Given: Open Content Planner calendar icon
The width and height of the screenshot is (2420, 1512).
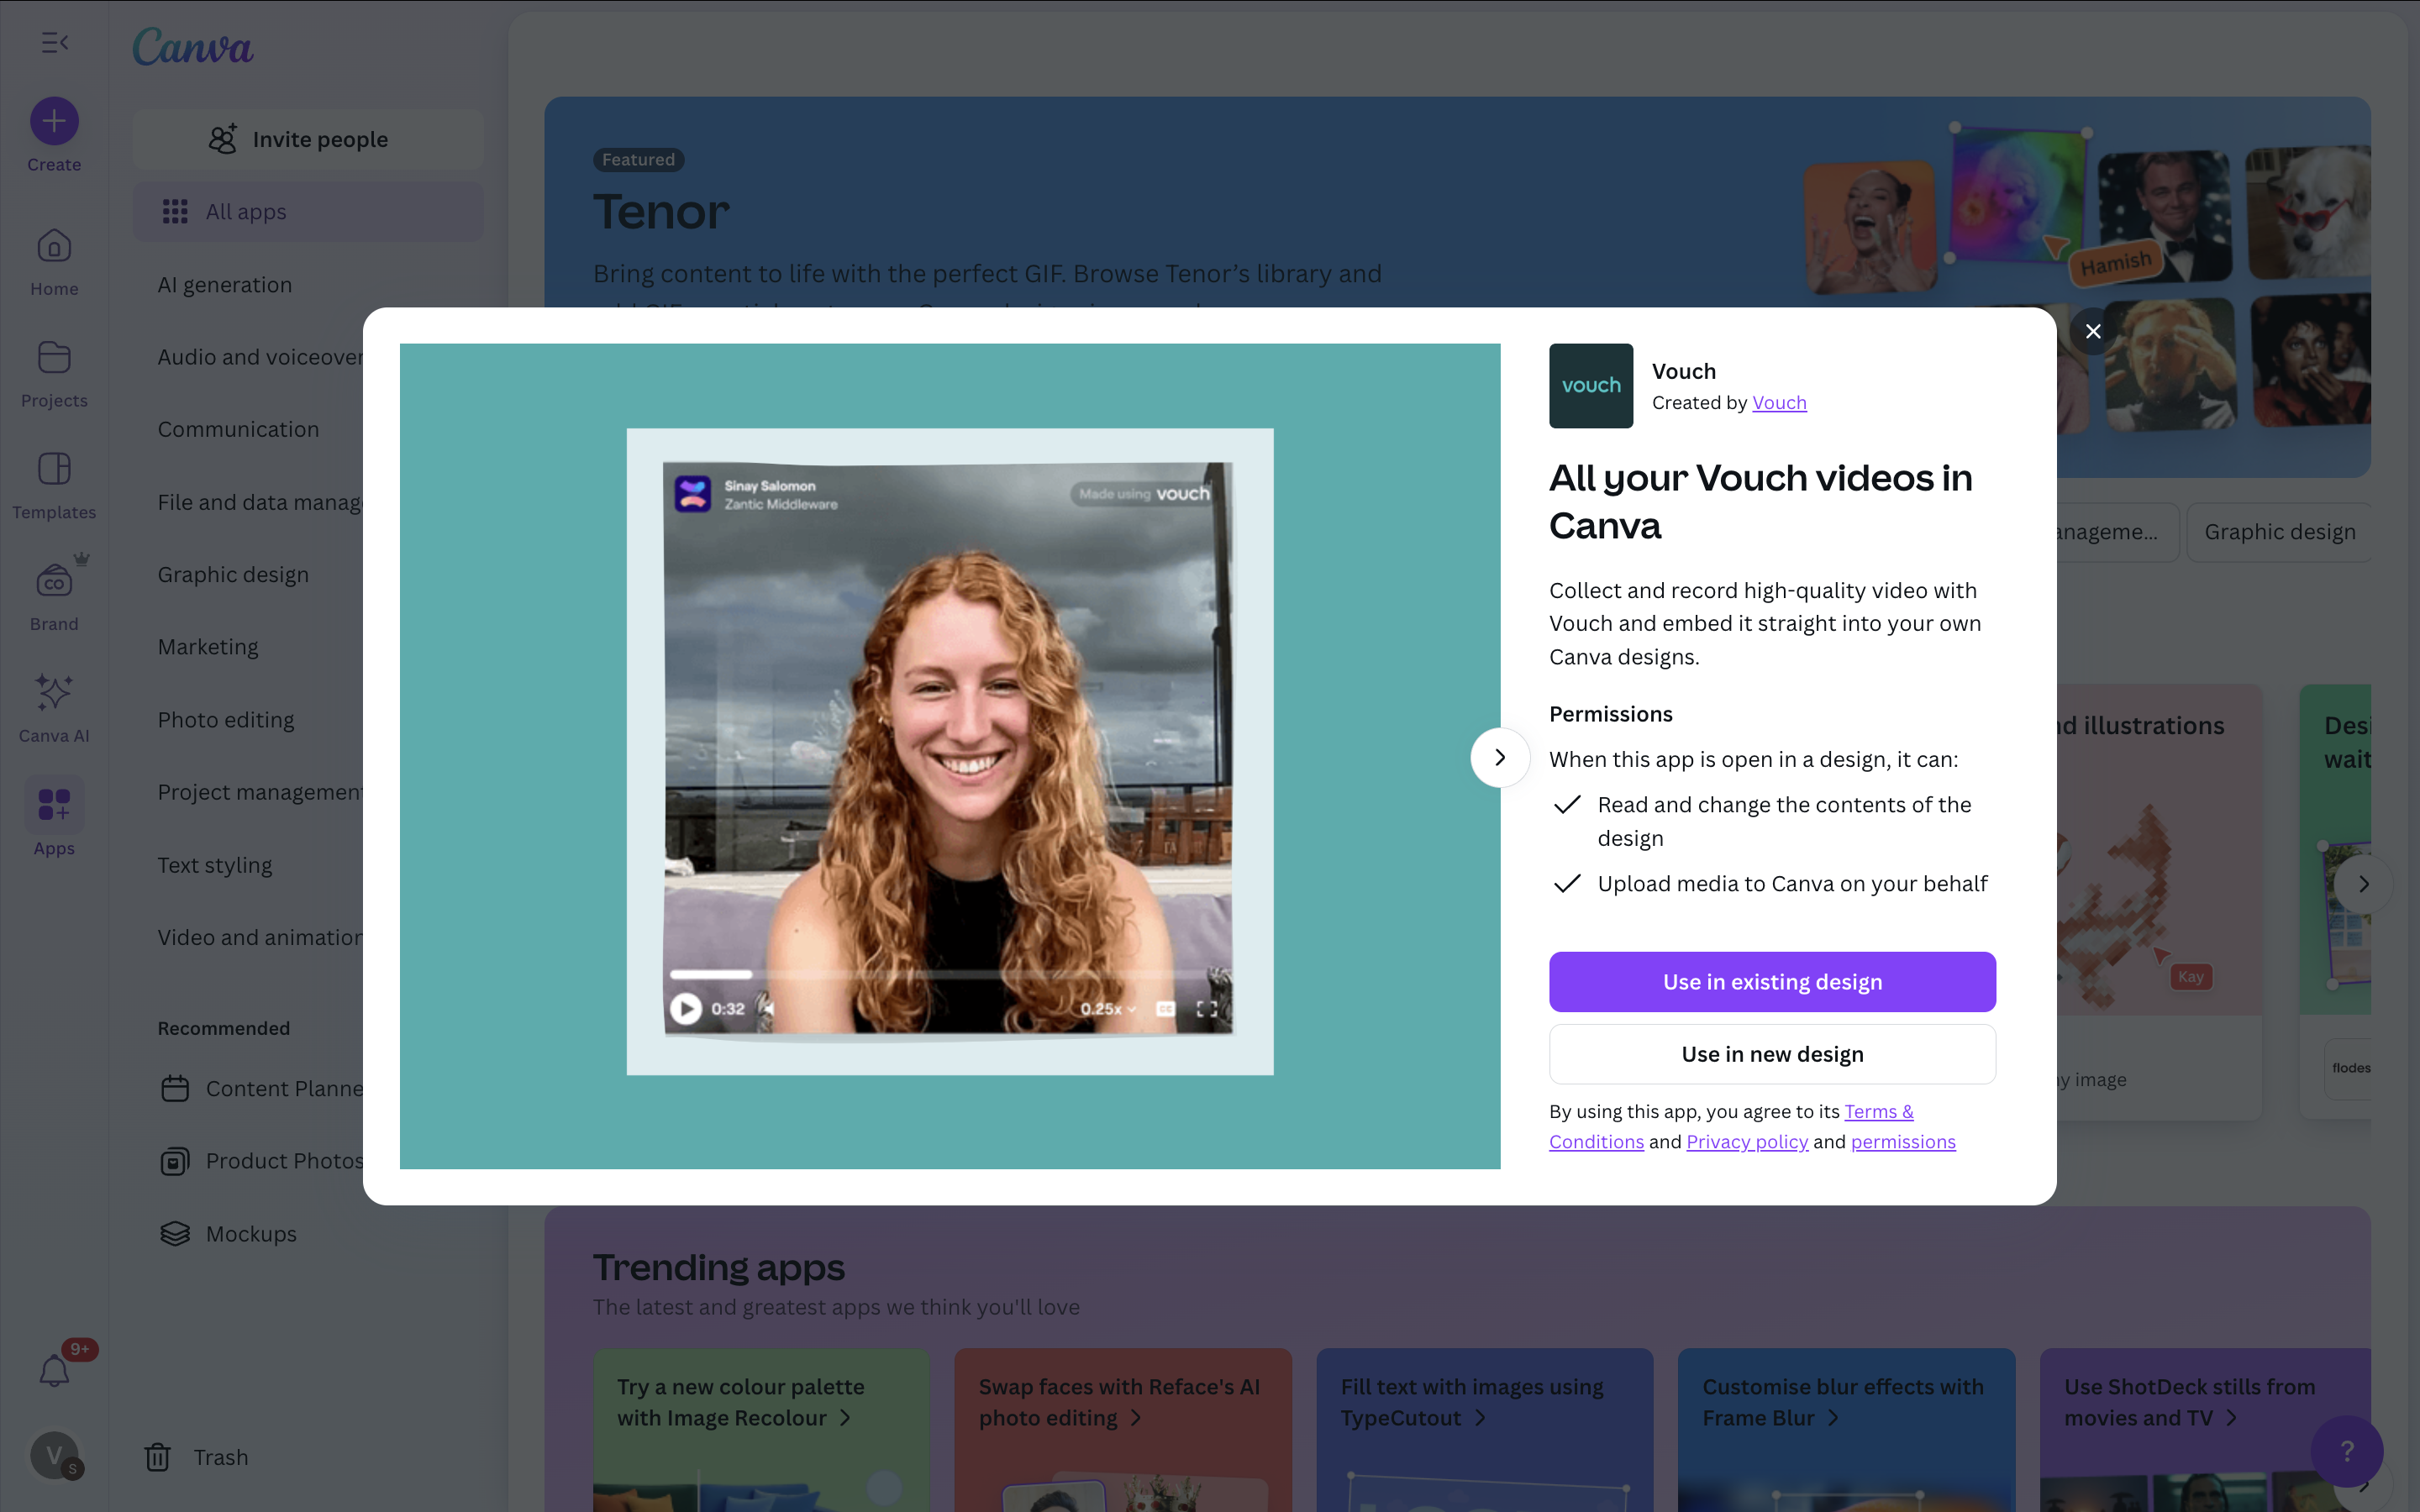Looking at the screenshot, I should [x=175, y=1088].
